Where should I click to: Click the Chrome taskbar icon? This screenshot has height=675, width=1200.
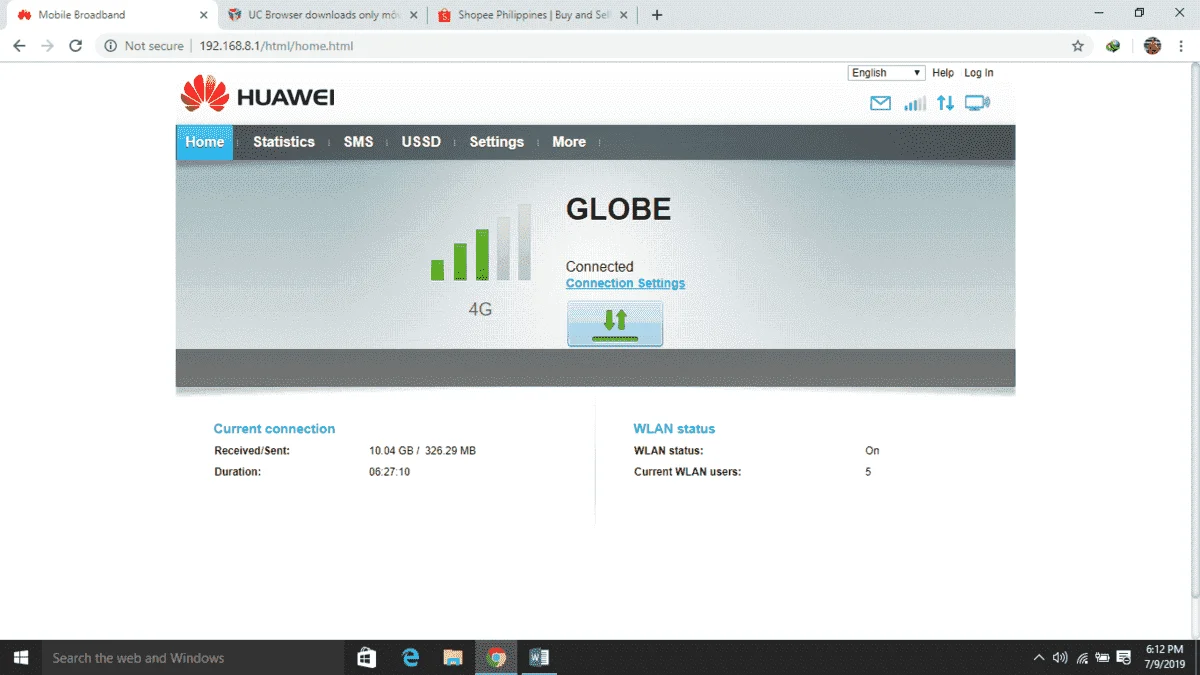496,657
